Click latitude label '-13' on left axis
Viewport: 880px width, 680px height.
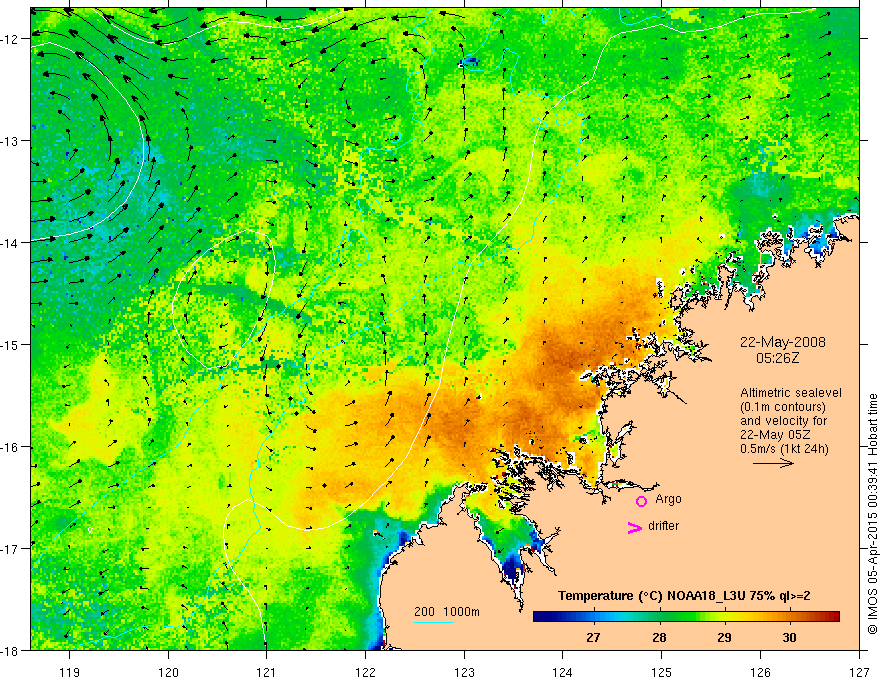(x=10, y=141)
